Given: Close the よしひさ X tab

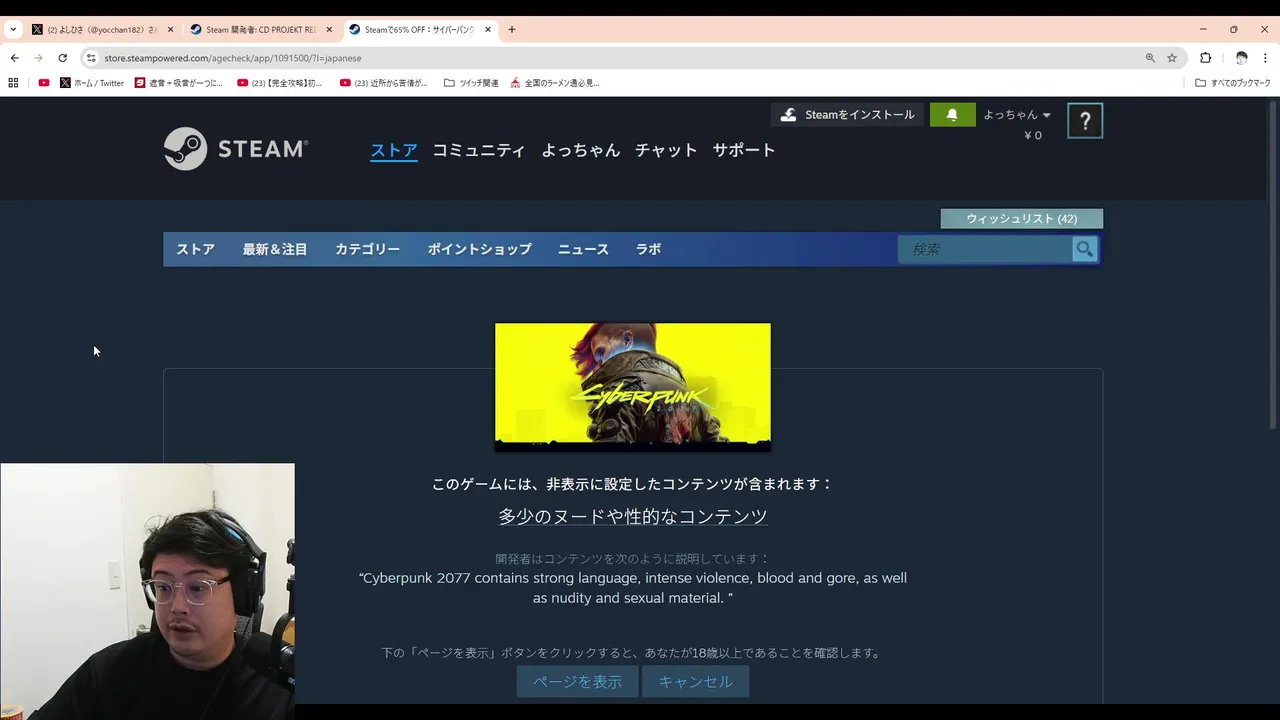Looking at the screenshot, I should 170,30.
